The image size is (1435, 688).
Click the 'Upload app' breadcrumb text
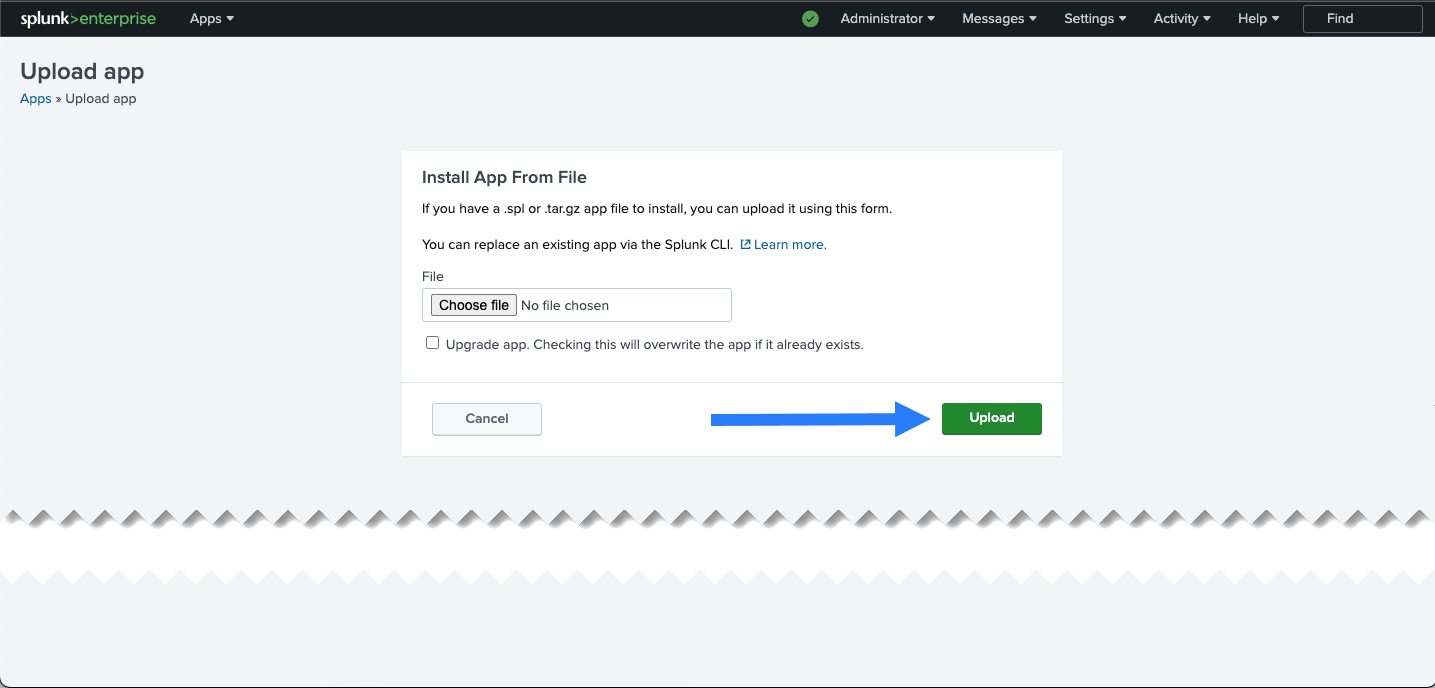coord(101,99)
